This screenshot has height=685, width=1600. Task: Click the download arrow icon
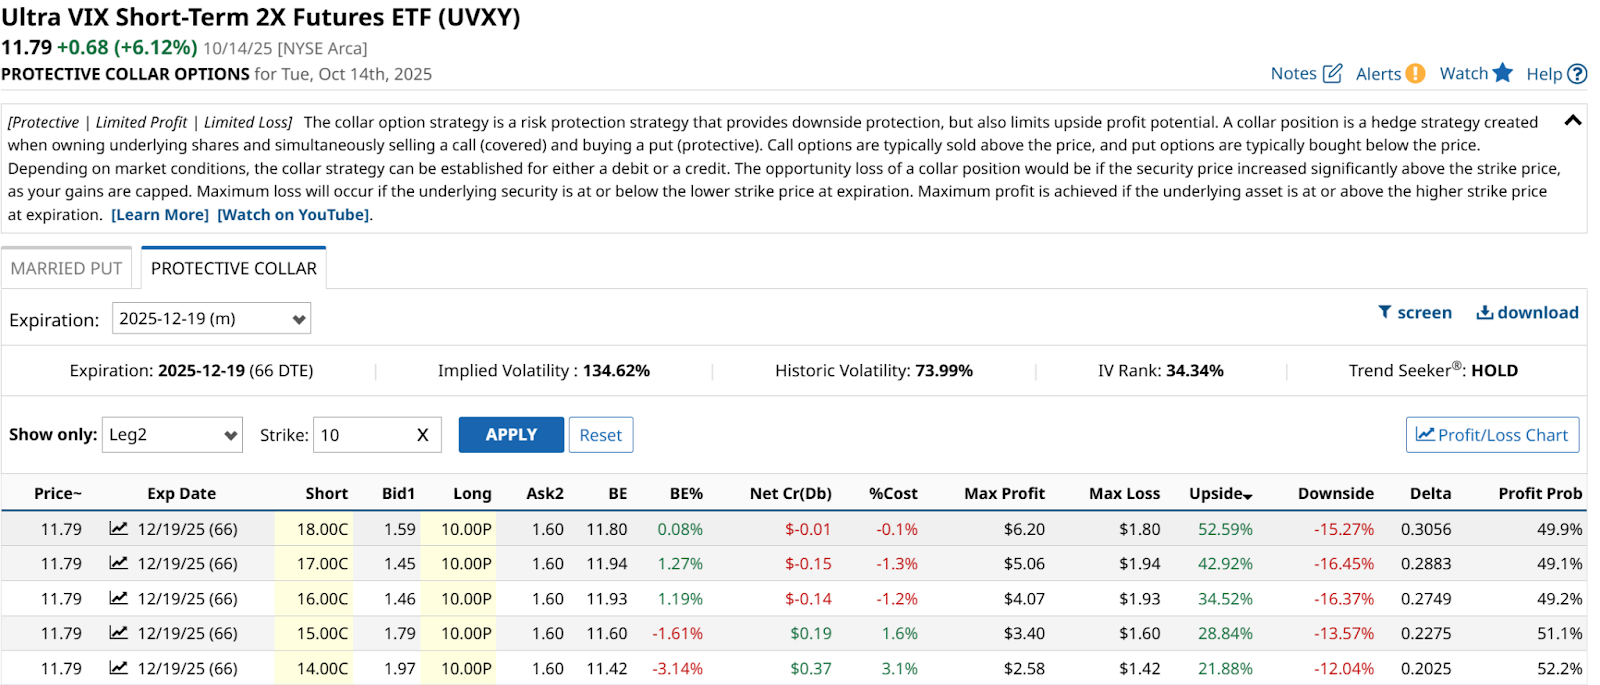click(1485, 312)
